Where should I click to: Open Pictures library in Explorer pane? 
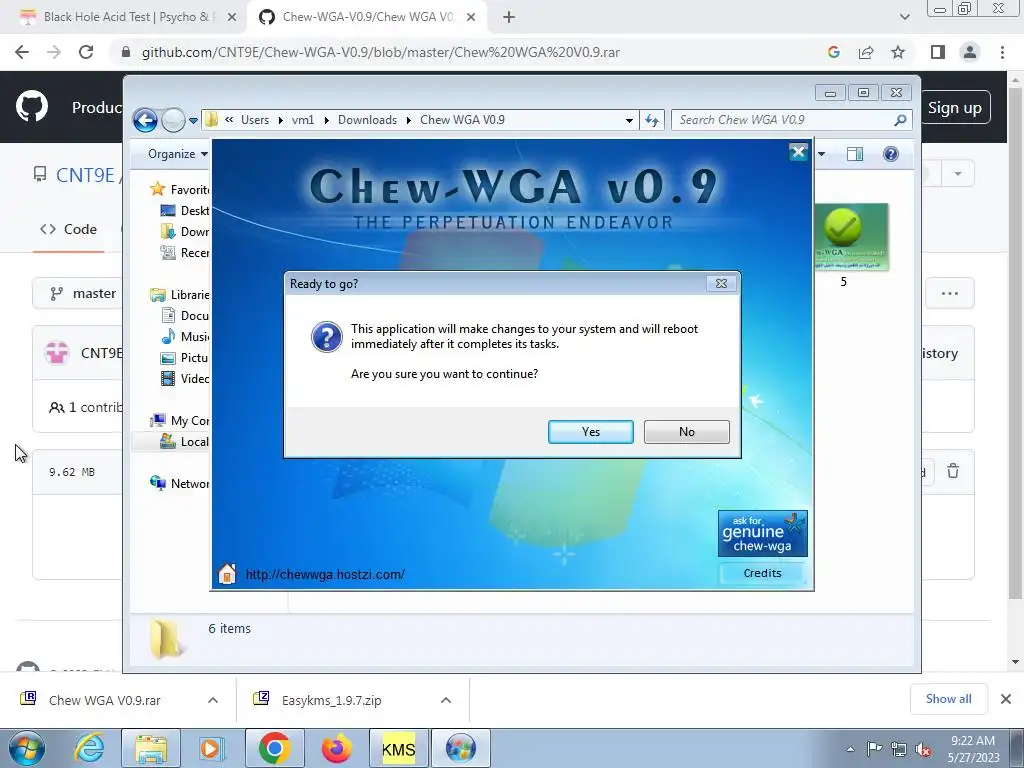(185, 357)
